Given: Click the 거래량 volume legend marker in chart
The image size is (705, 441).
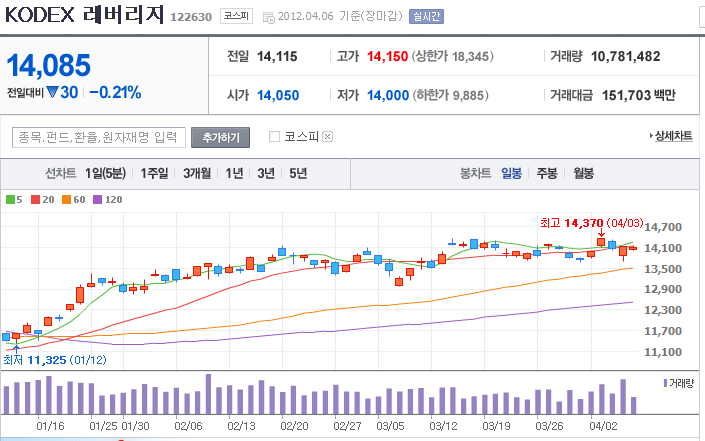Looking at the screenshot, I should coord(665,383).
